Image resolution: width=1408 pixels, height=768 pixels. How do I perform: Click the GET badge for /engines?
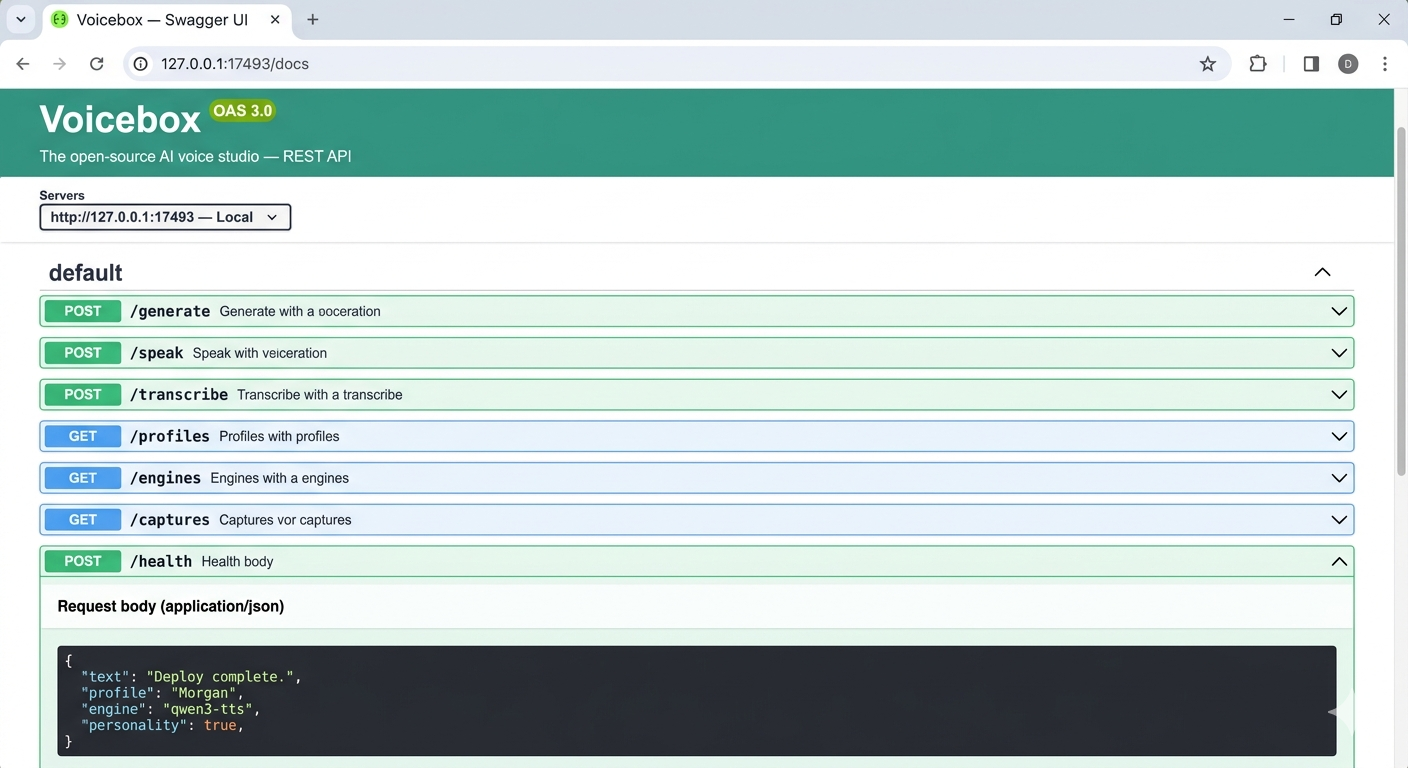coord(83,478)
